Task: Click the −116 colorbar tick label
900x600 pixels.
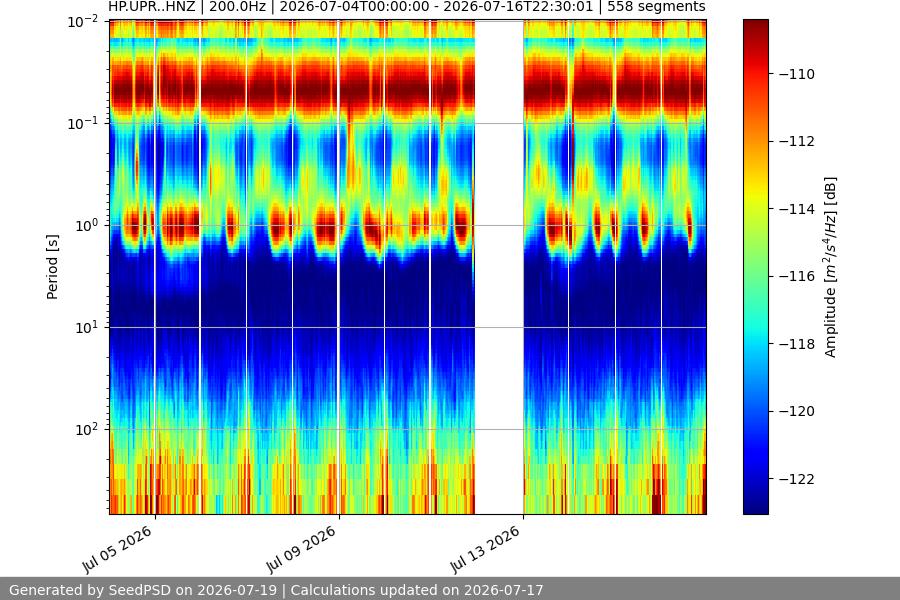Action: (x=797, y=276)
